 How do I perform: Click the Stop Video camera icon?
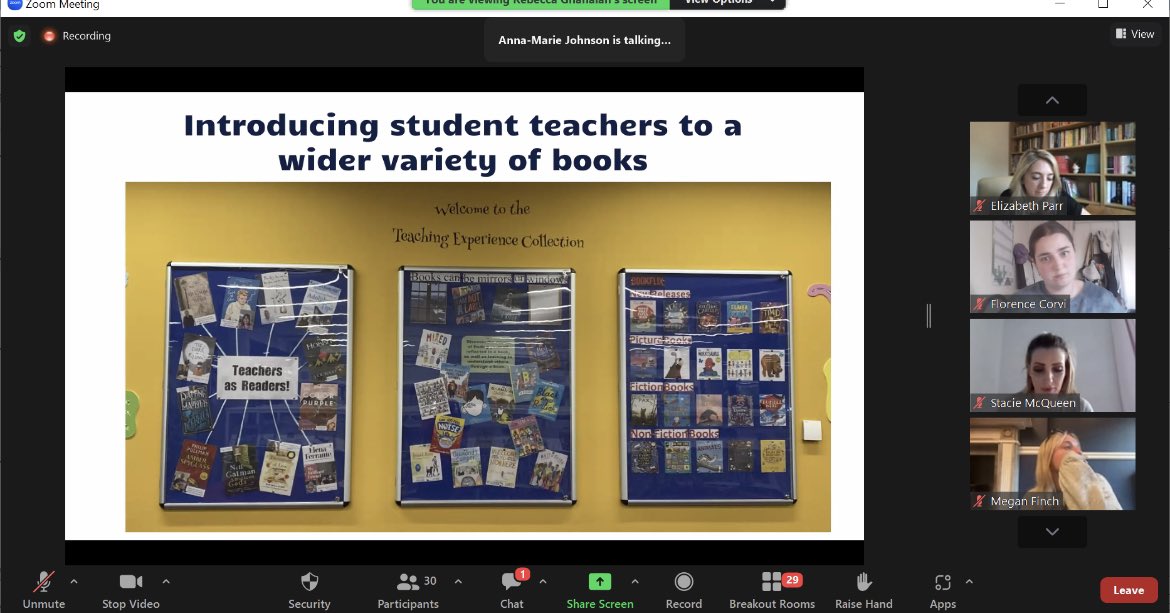[x=131, y=581]
